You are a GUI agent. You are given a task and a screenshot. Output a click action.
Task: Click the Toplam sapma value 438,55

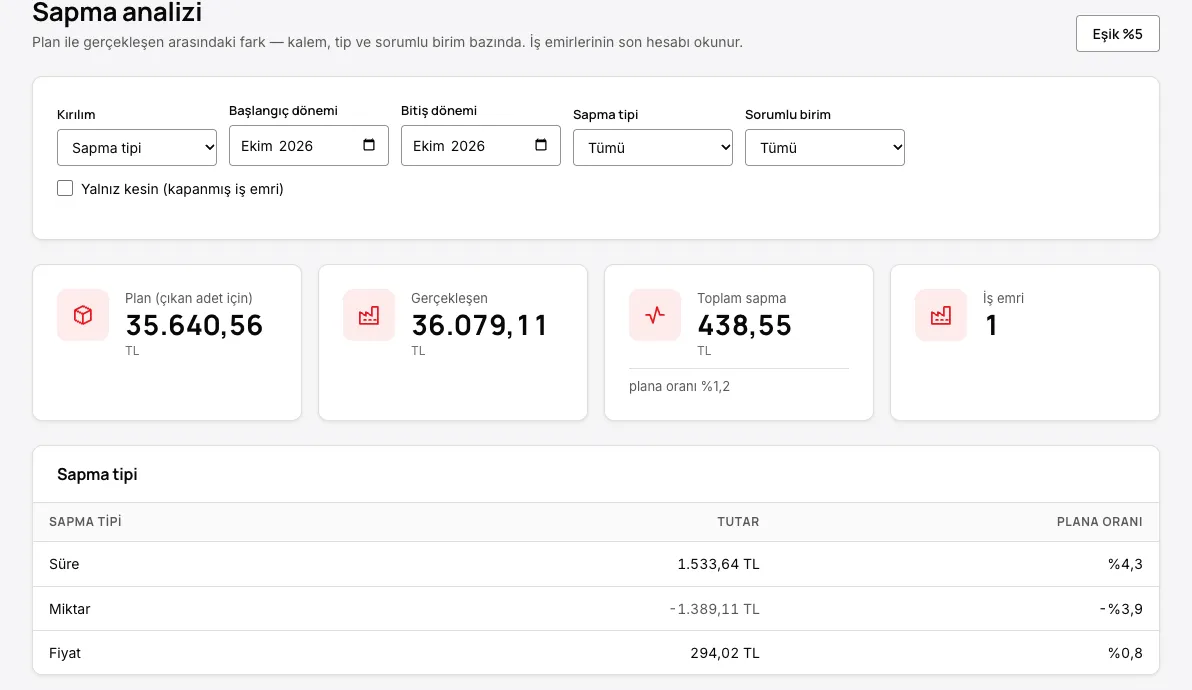pyautogui.click(x=744, y=325)
